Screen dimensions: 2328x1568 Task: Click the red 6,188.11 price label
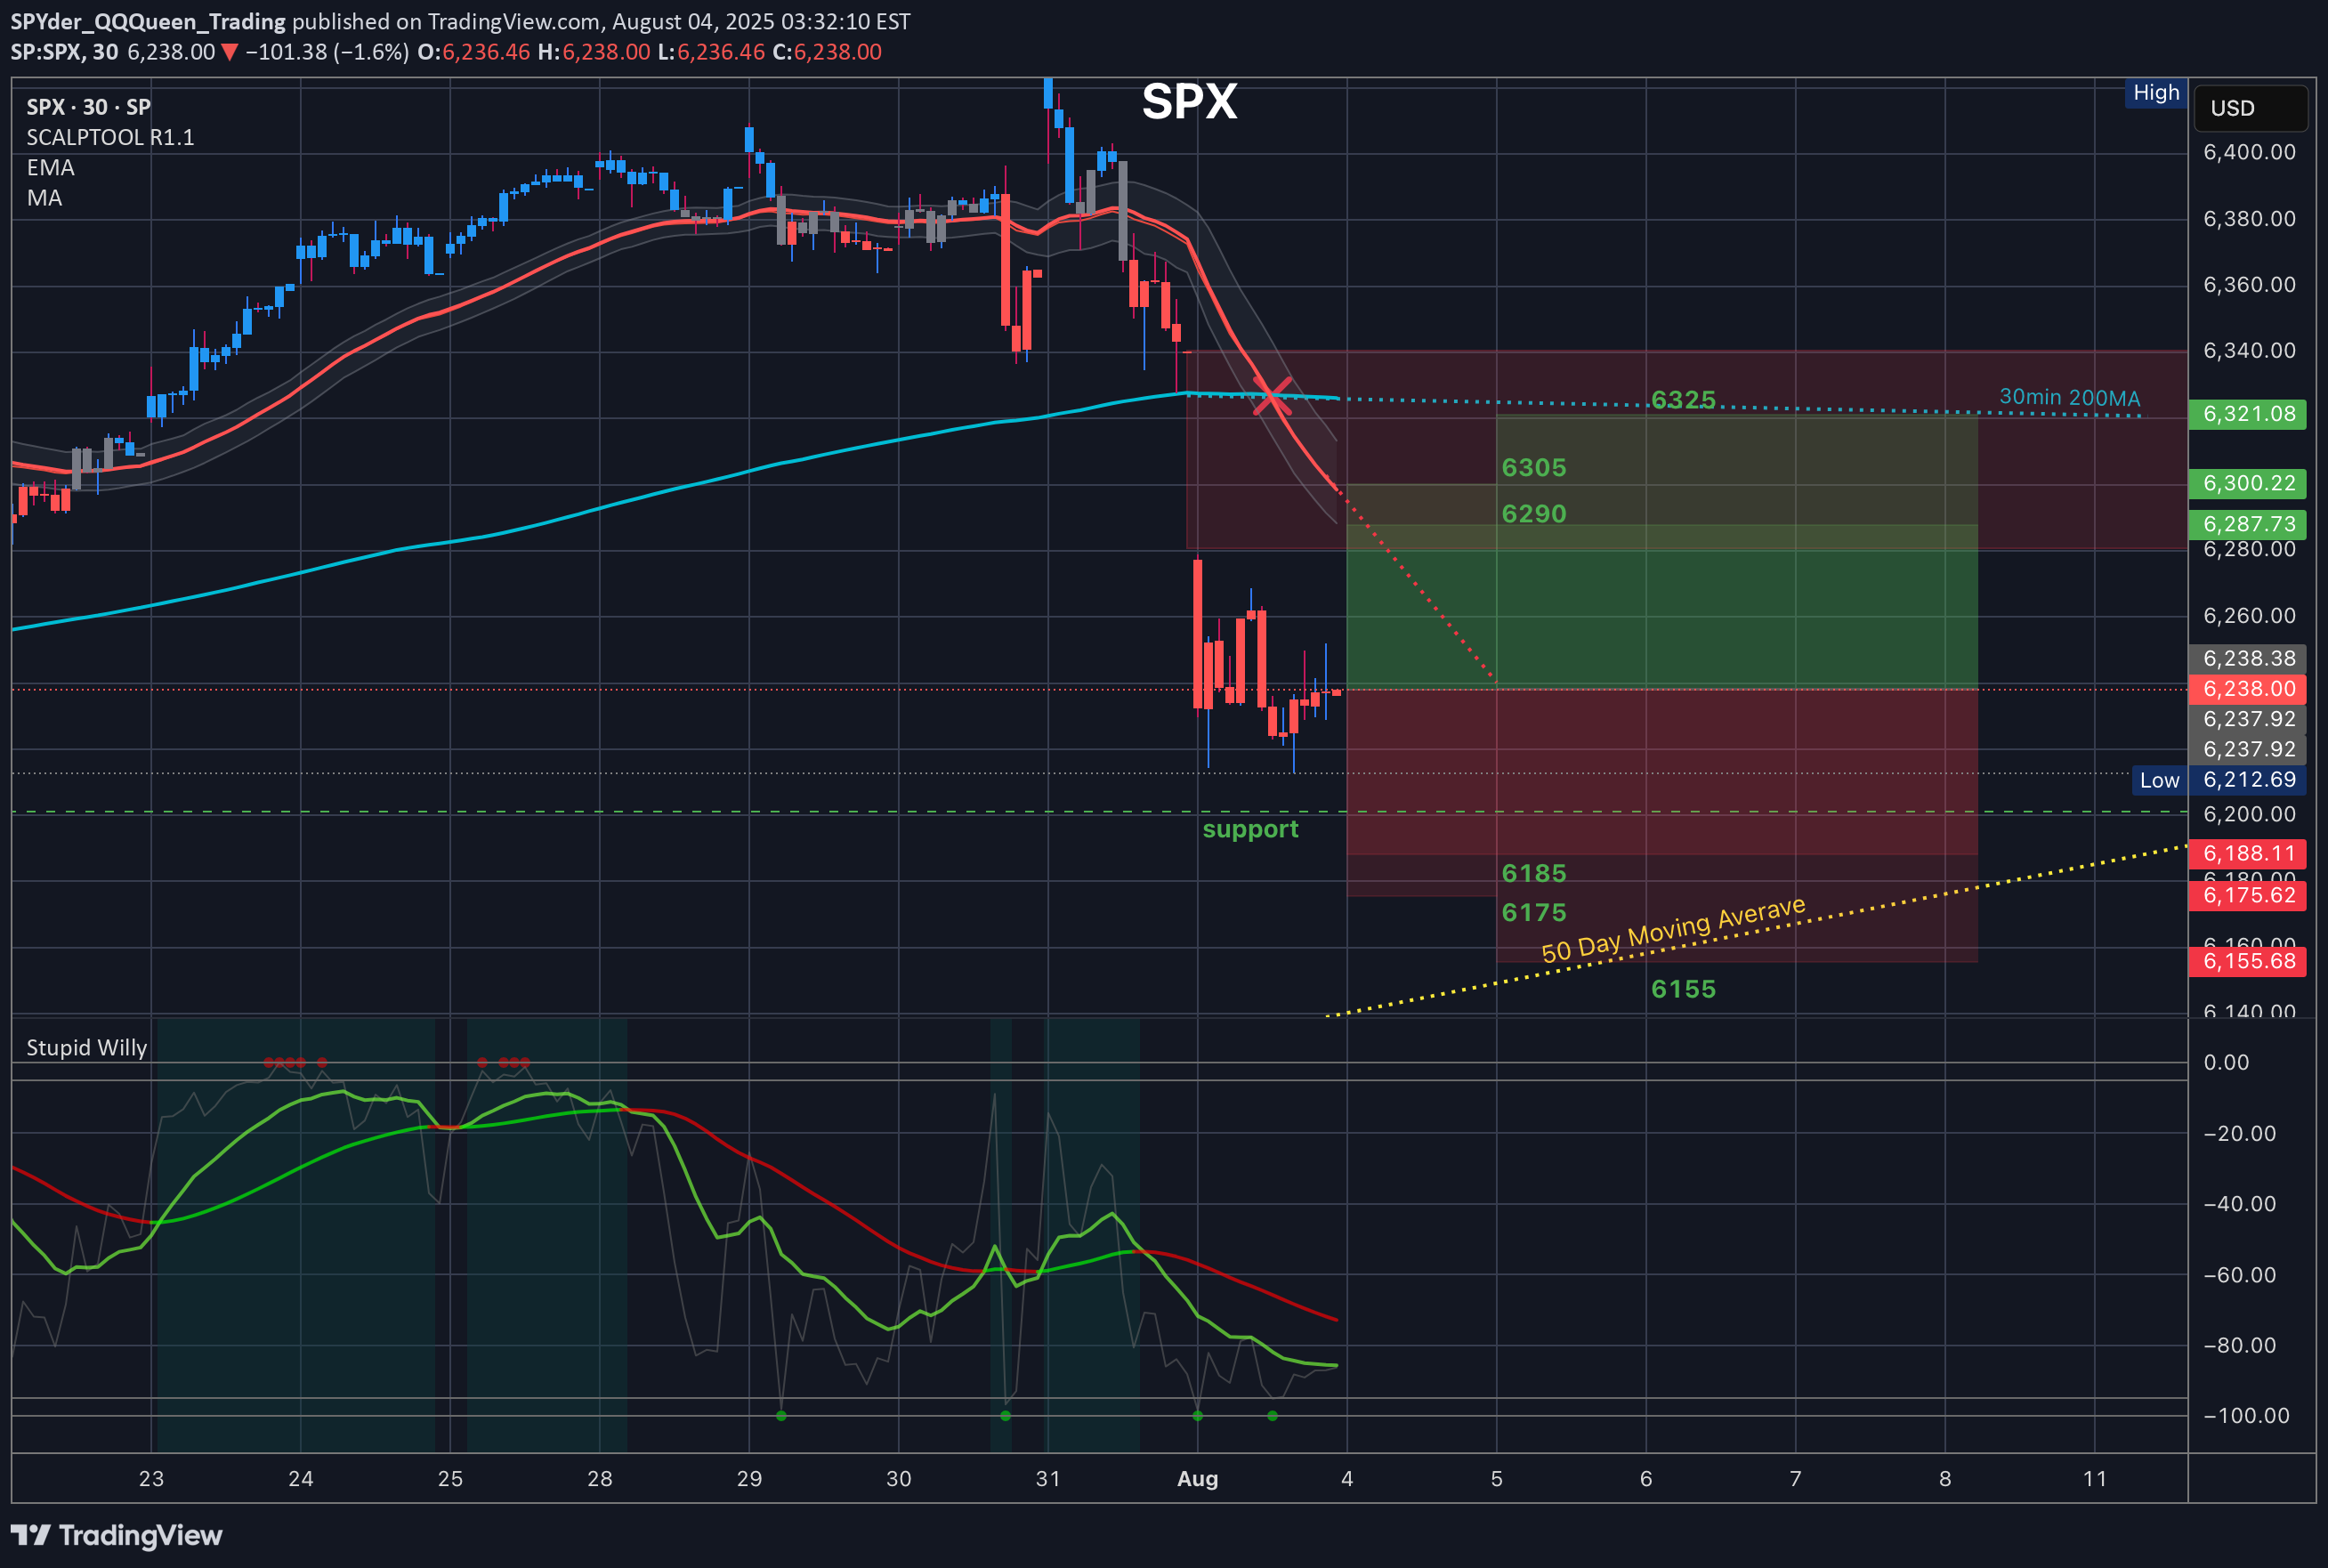click(2248, 853)
